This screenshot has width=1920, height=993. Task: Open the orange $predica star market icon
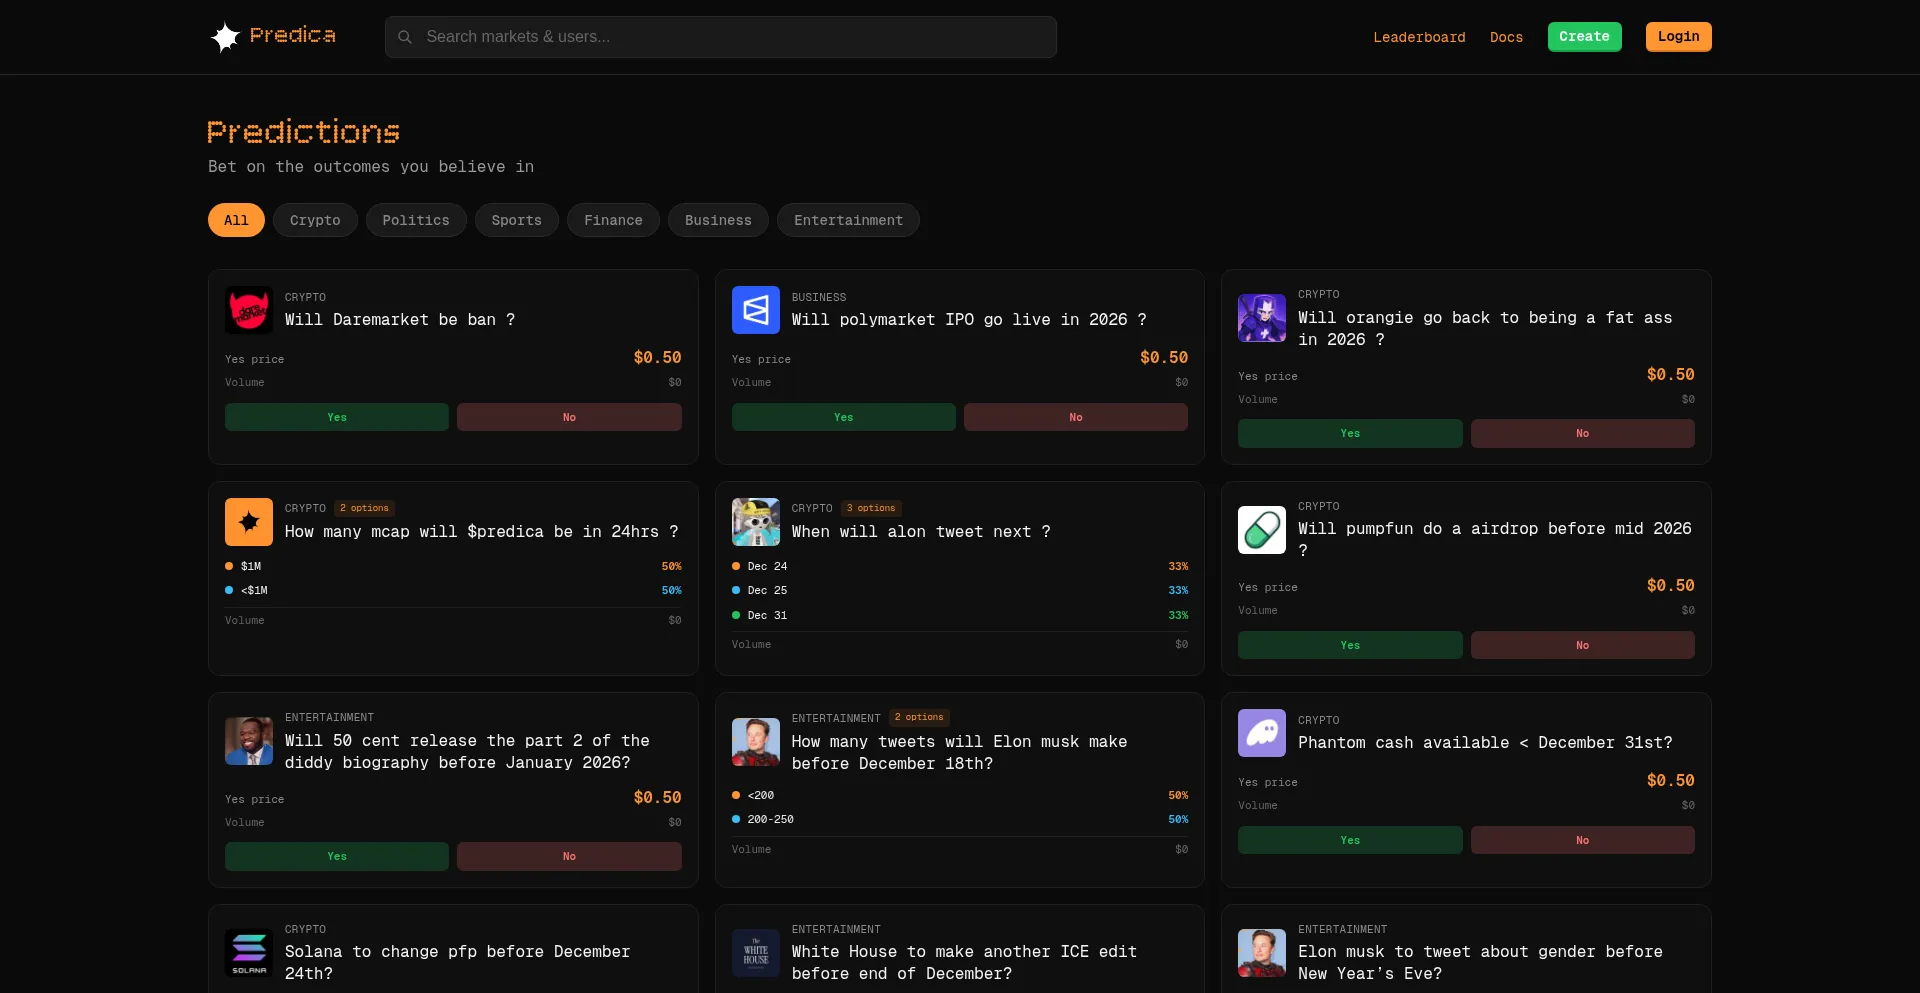[x=249, y=522]
